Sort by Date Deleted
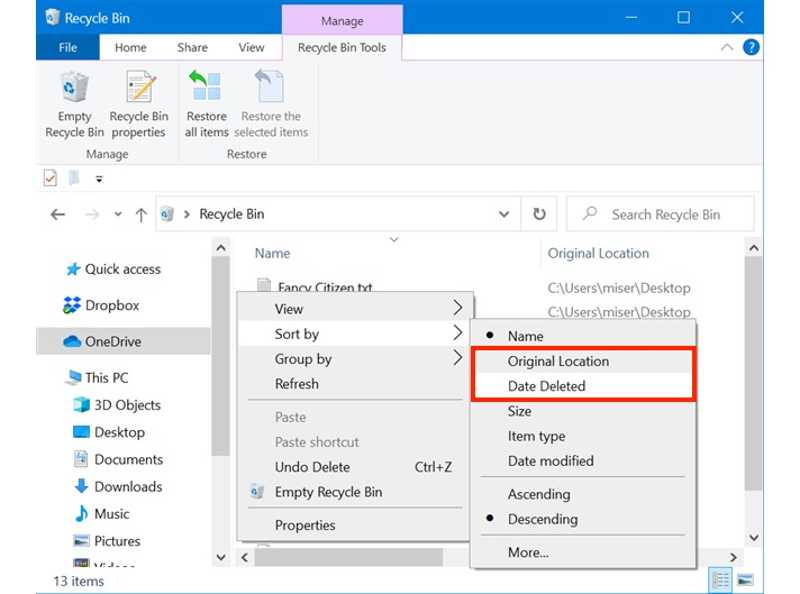Viewport: 800px width, 594px height. [546, 386]
